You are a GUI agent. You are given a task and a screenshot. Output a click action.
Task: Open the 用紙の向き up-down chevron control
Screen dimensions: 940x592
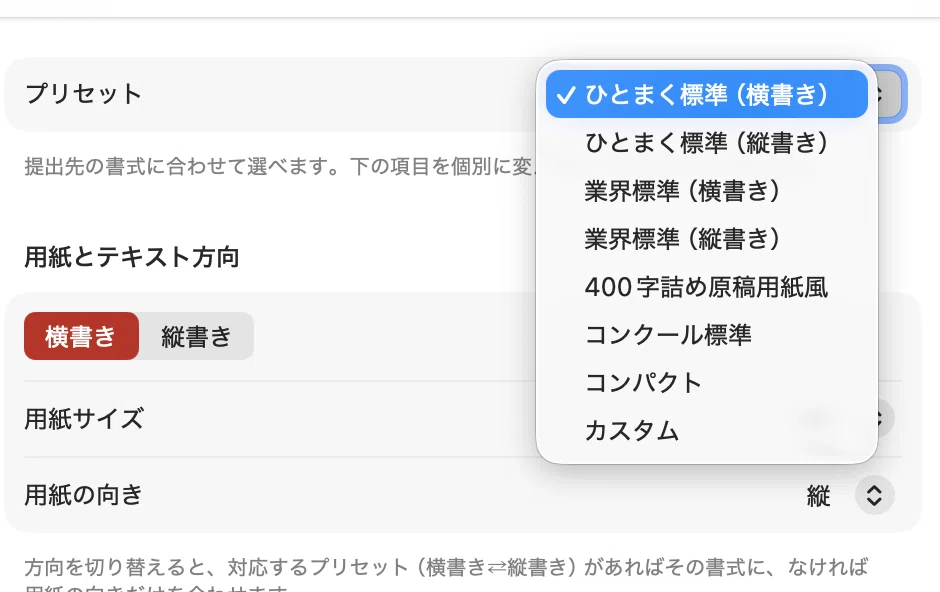point(875,495)
